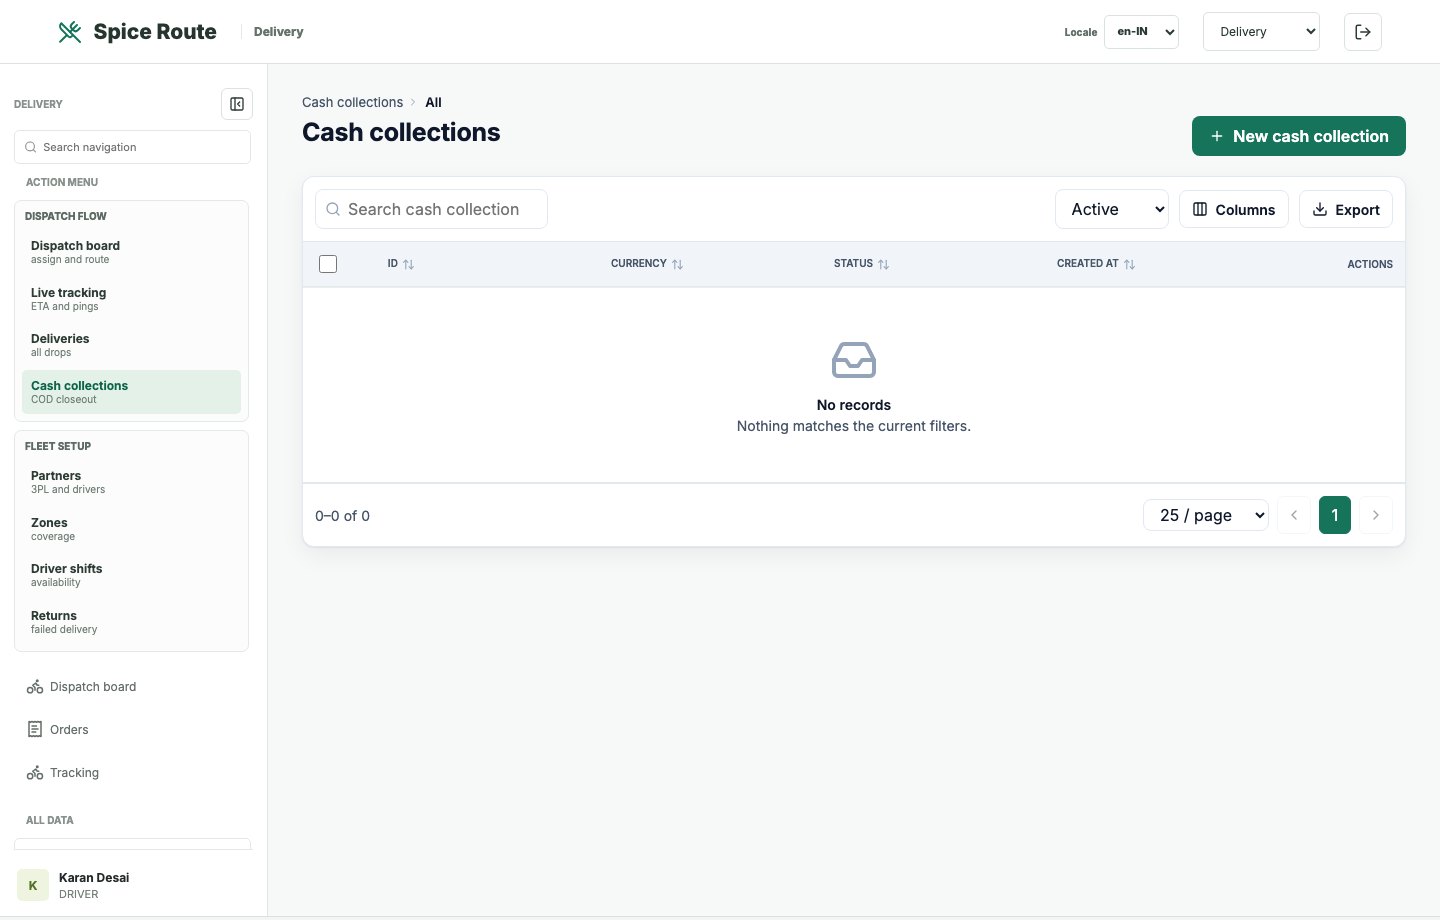Select Cash collections COD closeout item
The image size is (1440, 920).
point(131,392)
